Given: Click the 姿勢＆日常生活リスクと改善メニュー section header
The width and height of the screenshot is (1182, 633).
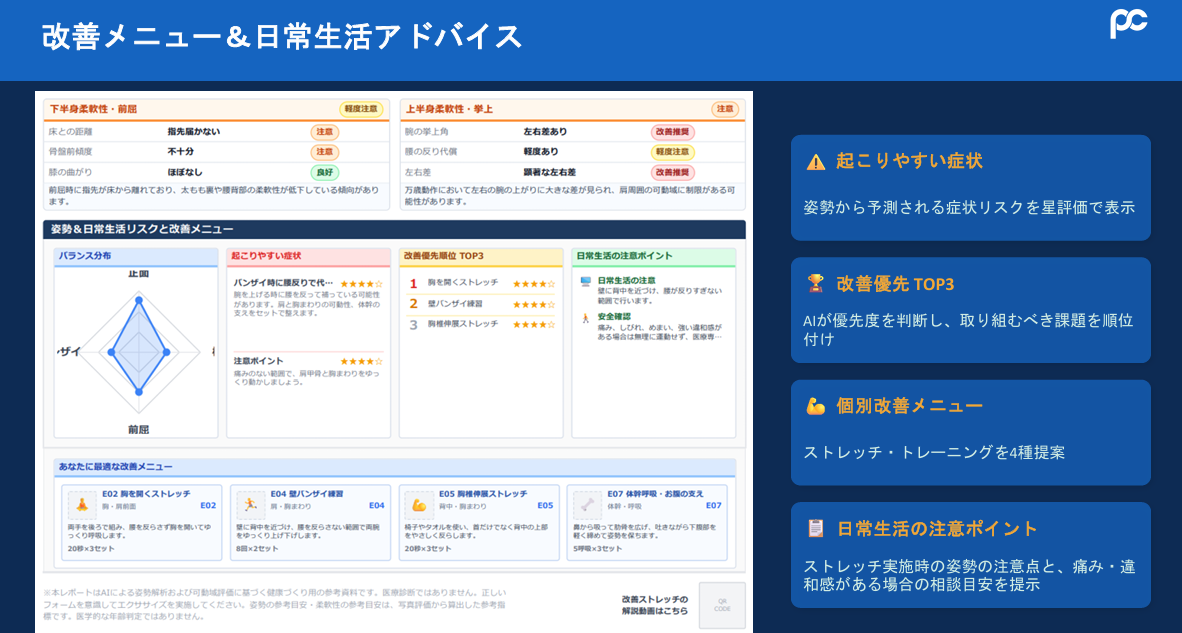Looking at the screenshot, I should tap(394, 229).
